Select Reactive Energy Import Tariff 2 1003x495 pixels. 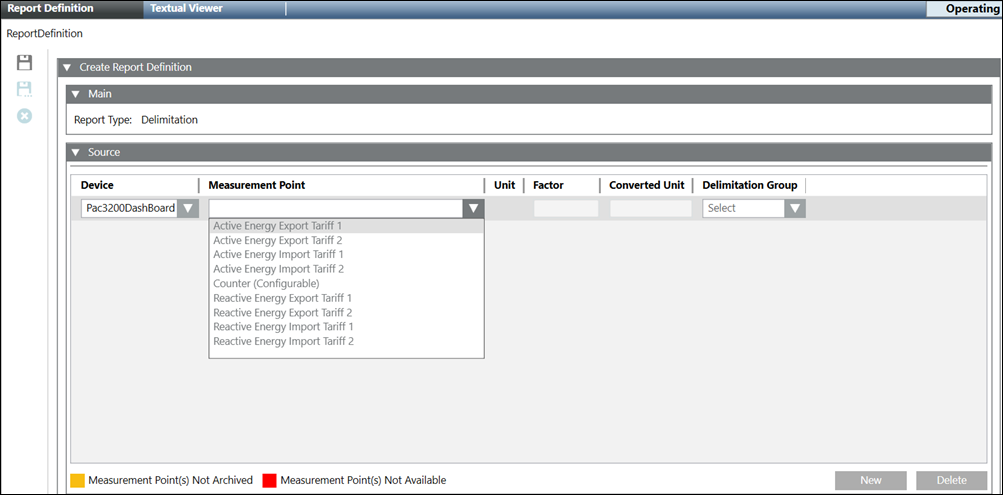click(283, 341)
